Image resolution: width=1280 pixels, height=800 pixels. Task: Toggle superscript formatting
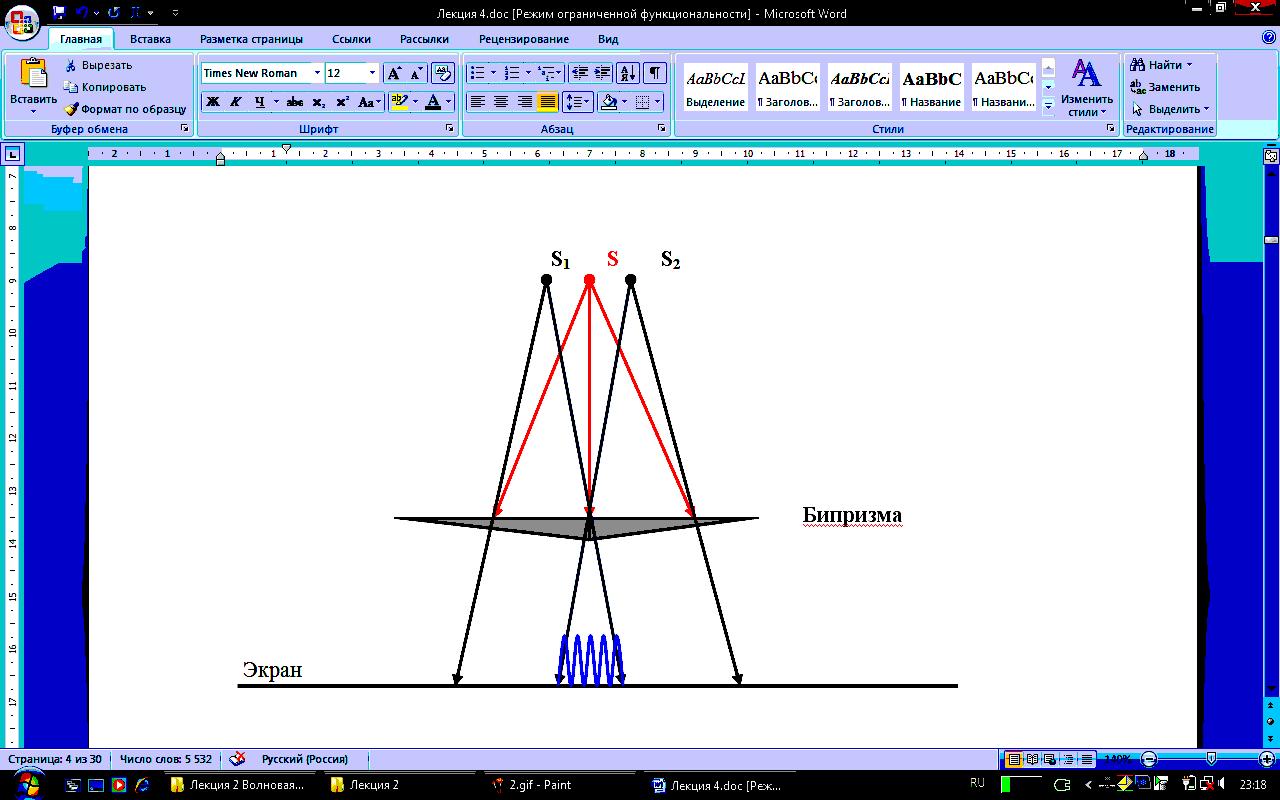click(x=342, y=102)
